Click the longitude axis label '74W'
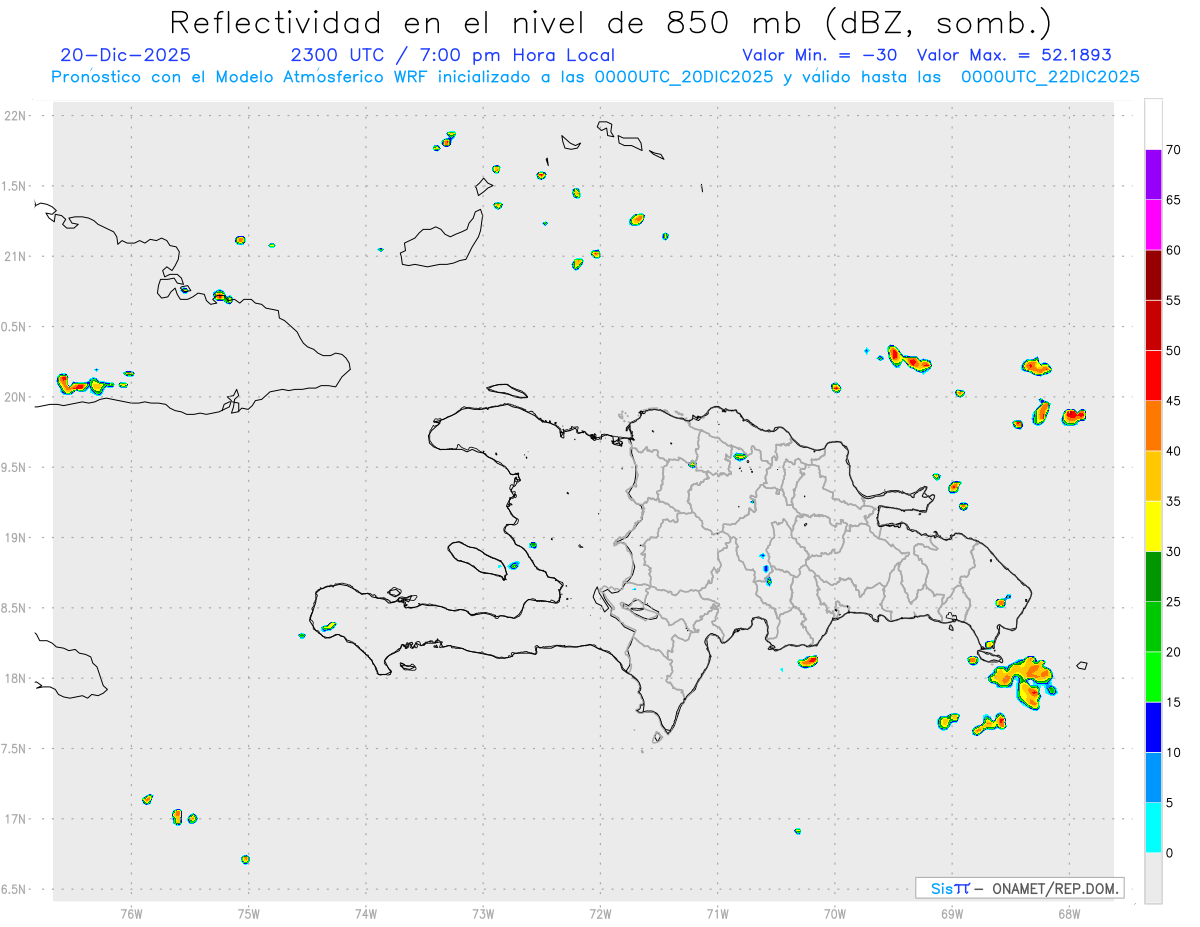1200x927 pixels. click(x=365, y=914)
